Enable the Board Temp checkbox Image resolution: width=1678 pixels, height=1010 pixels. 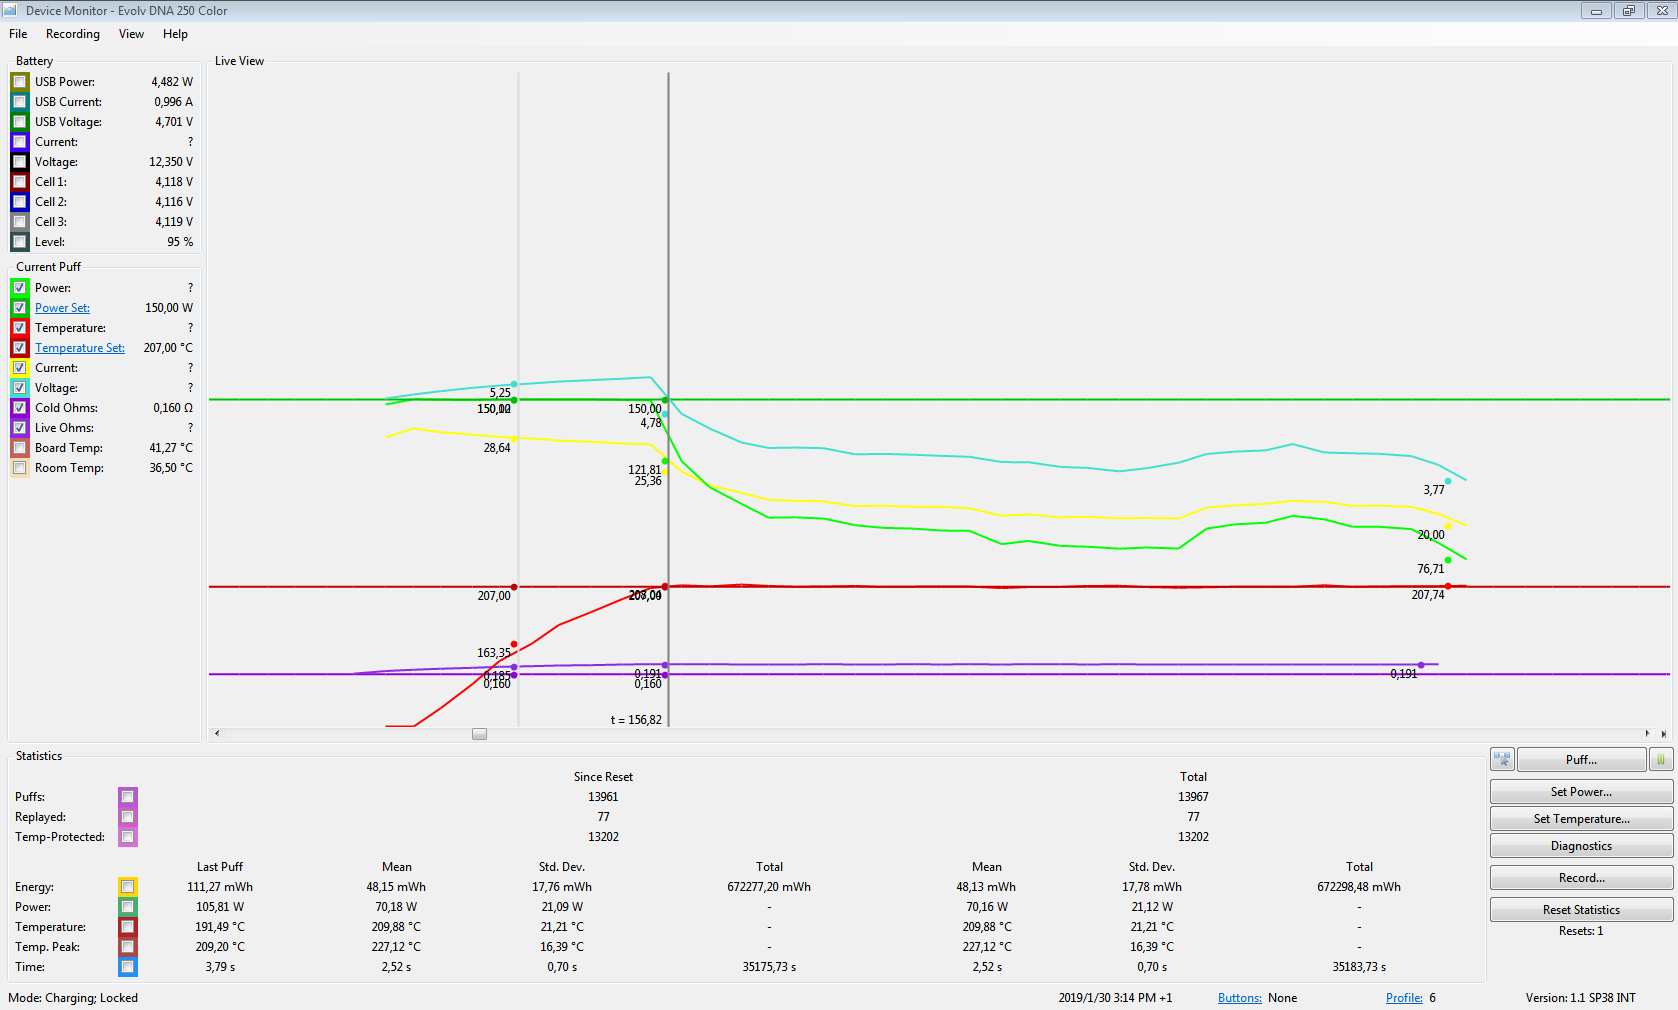(20, 448)
